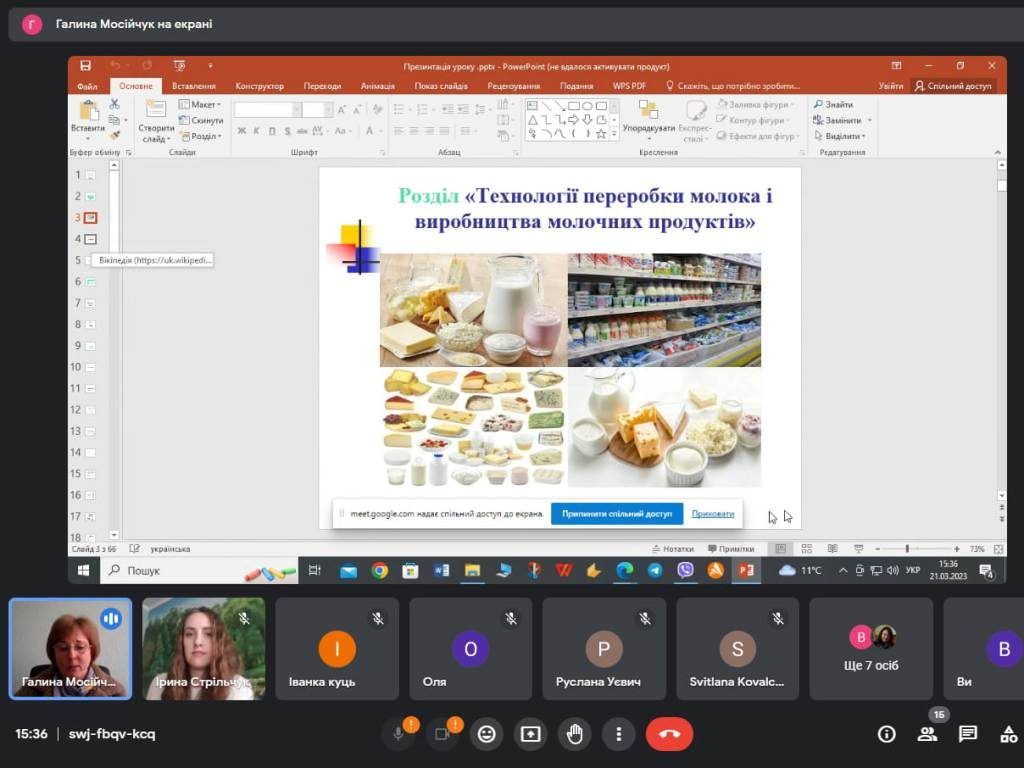
Task: Turn on the camera in Meet
Action: (442, 734)
